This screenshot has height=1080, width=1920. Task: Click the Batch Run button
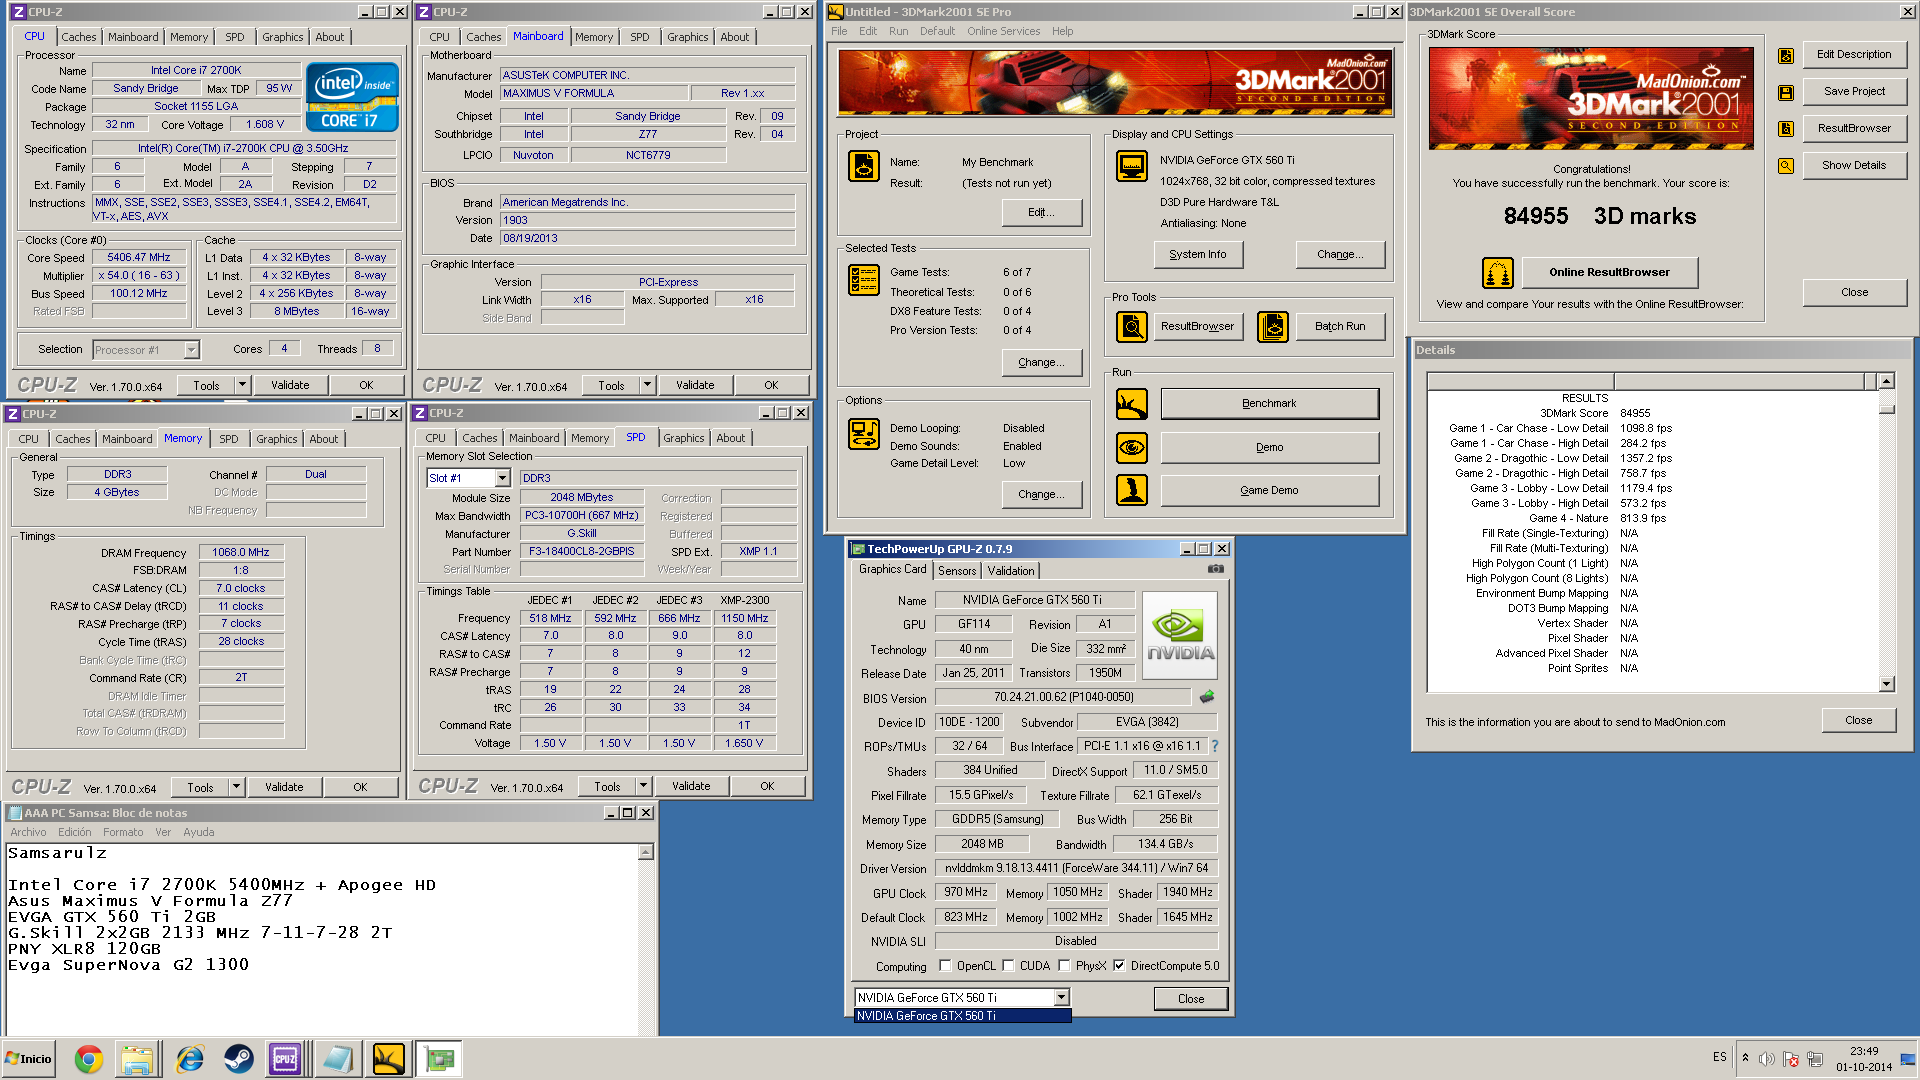(x=1339, y=326)
